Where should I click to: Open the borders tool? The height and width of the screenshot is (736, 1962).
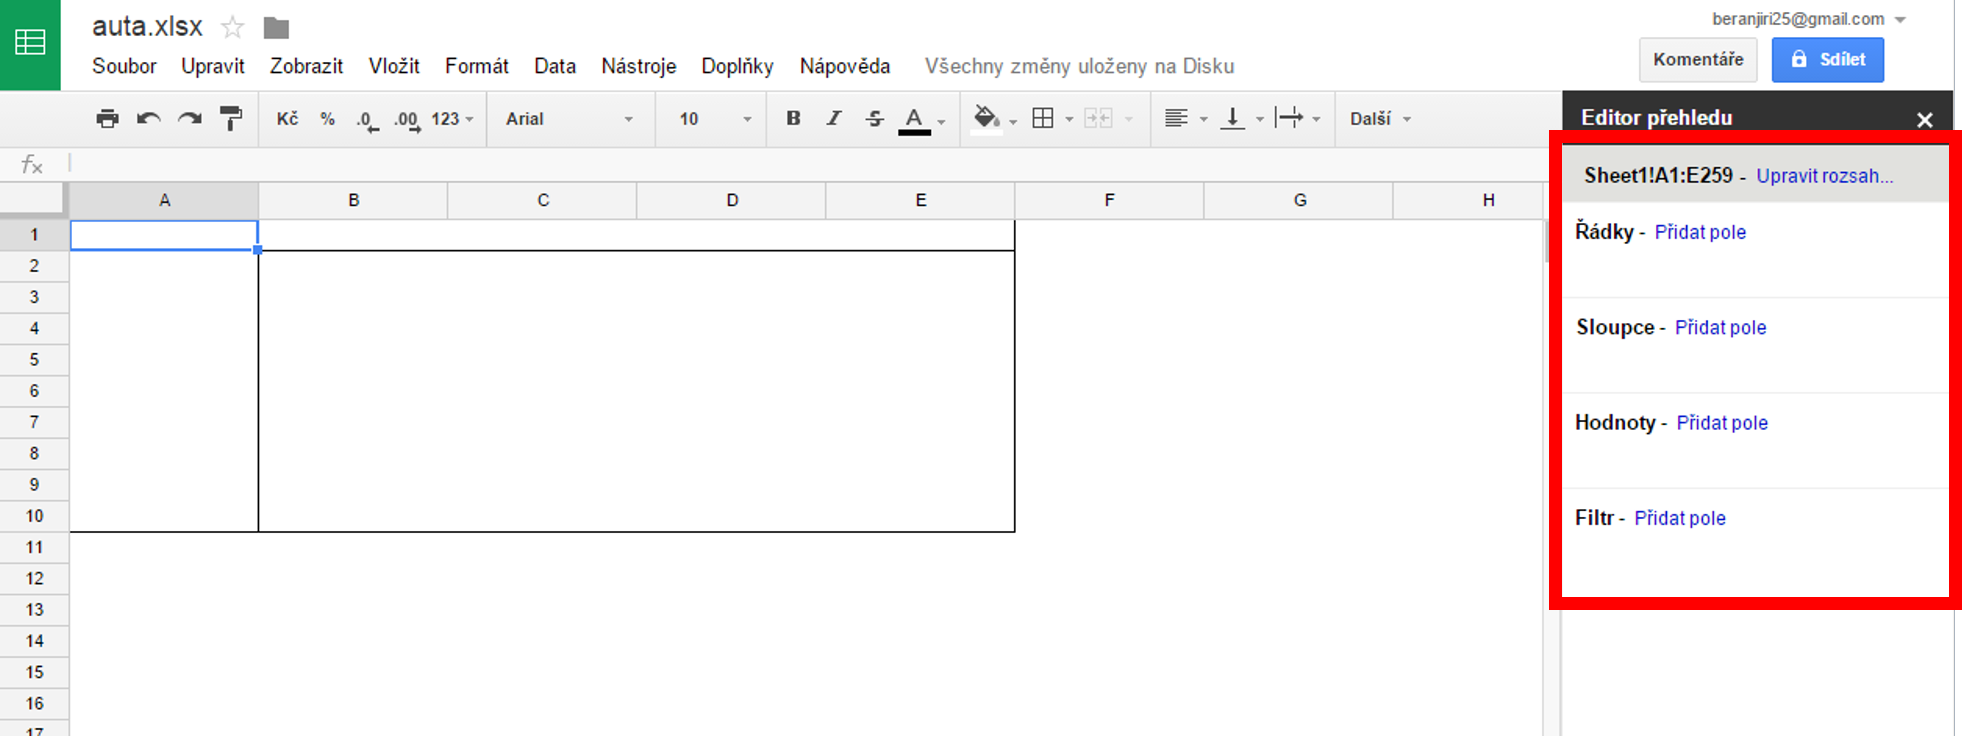pyautogui.click(x=1043, y=119)
